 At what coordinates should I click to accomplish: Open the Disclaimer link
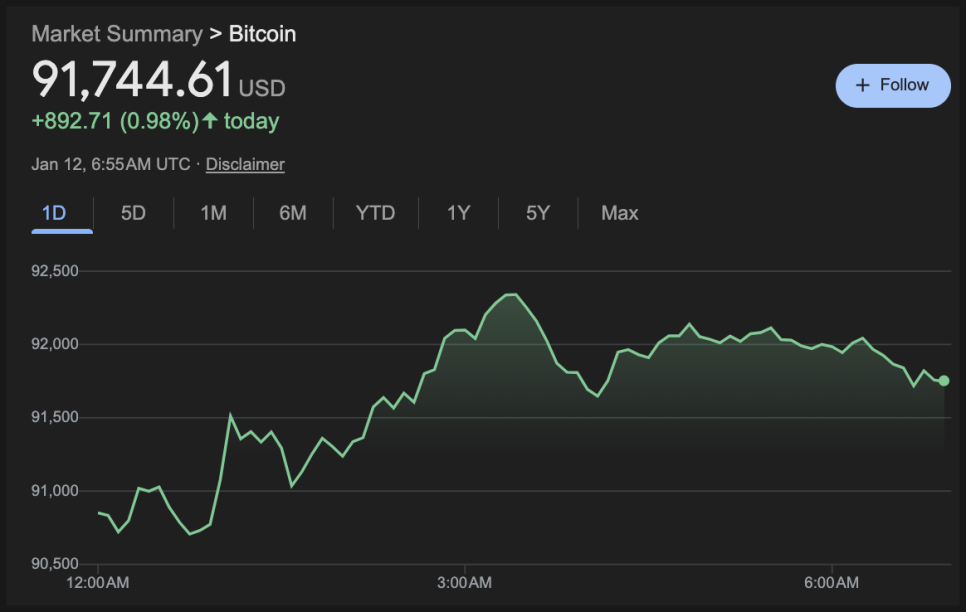245,164
